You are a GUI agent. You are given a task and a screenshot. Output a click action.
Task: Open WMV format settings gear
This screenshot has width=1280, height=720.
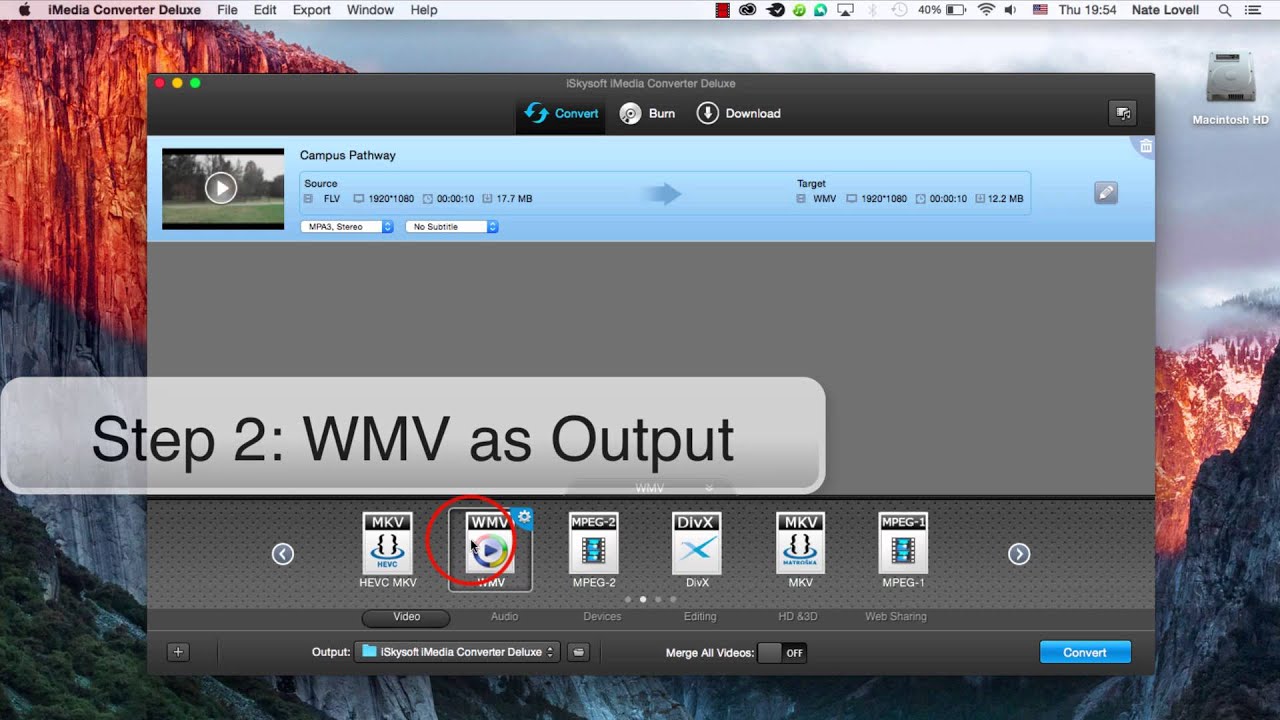[x=523, y=518]
